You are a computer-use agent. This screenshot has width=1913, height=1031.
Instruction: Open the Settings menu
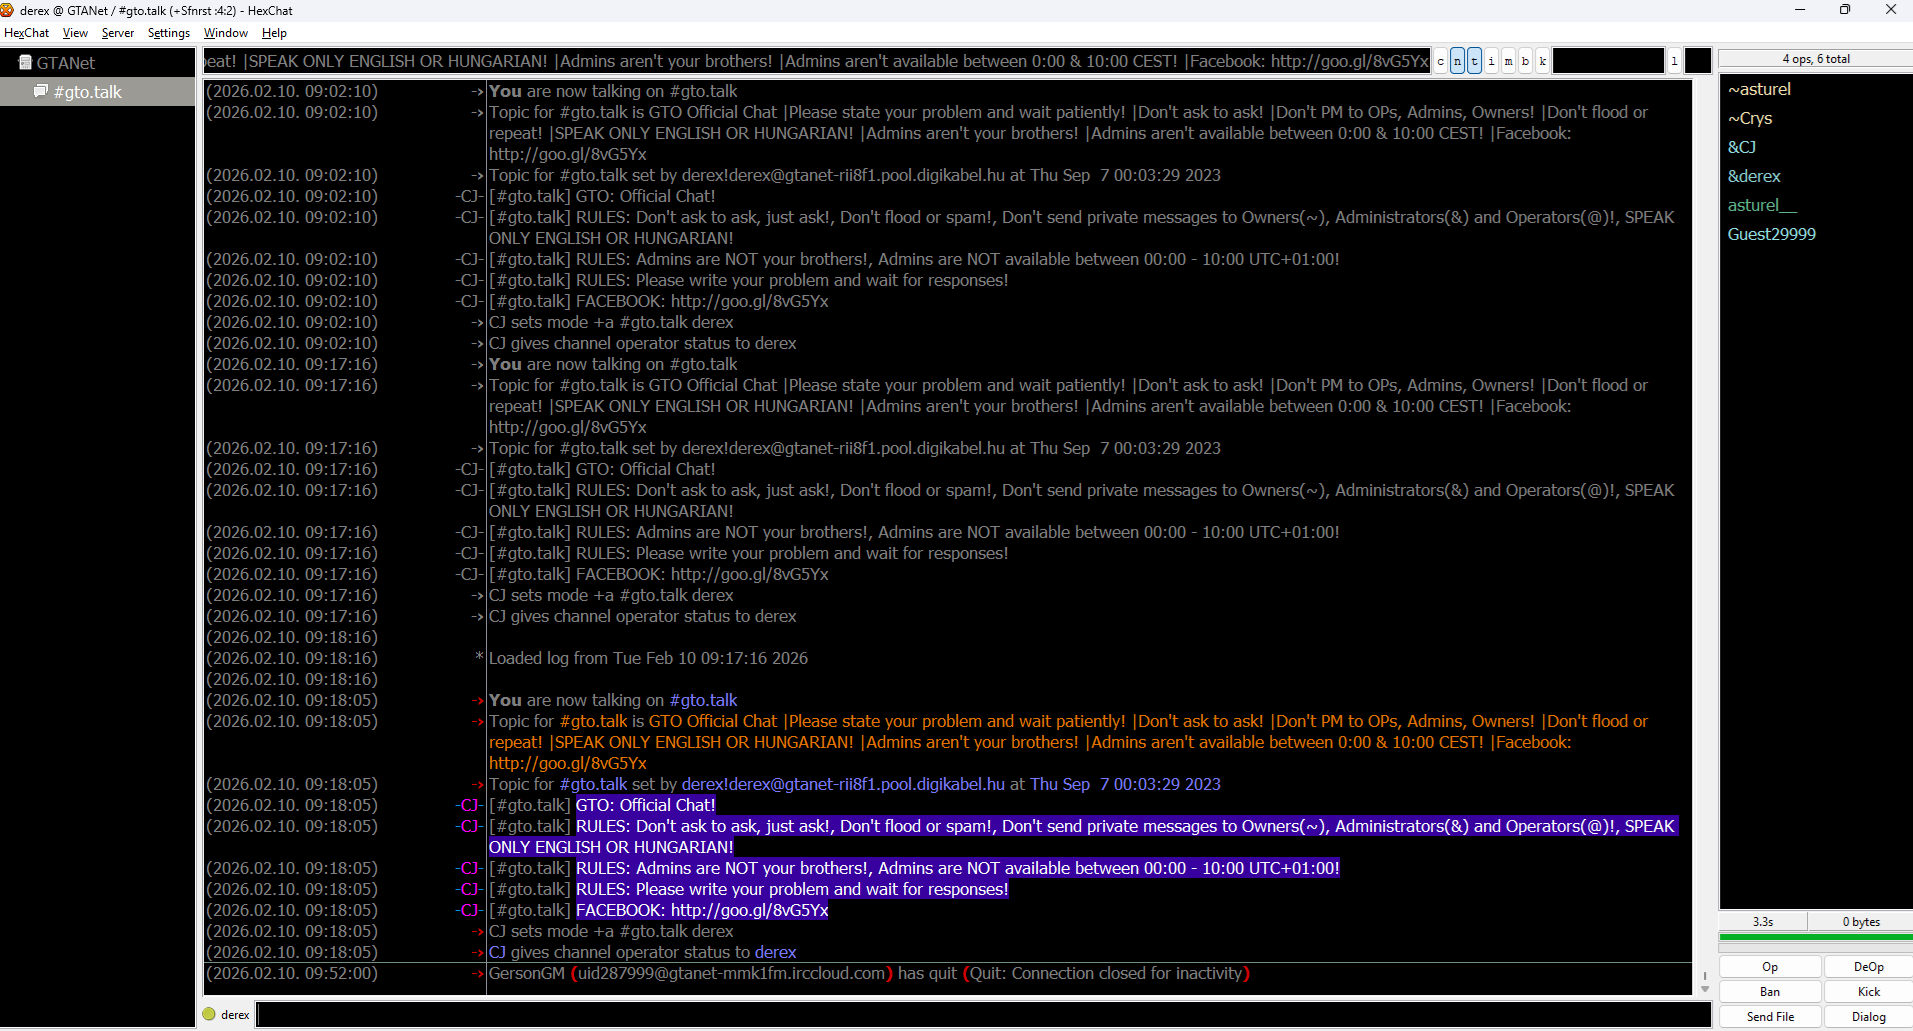167,33
